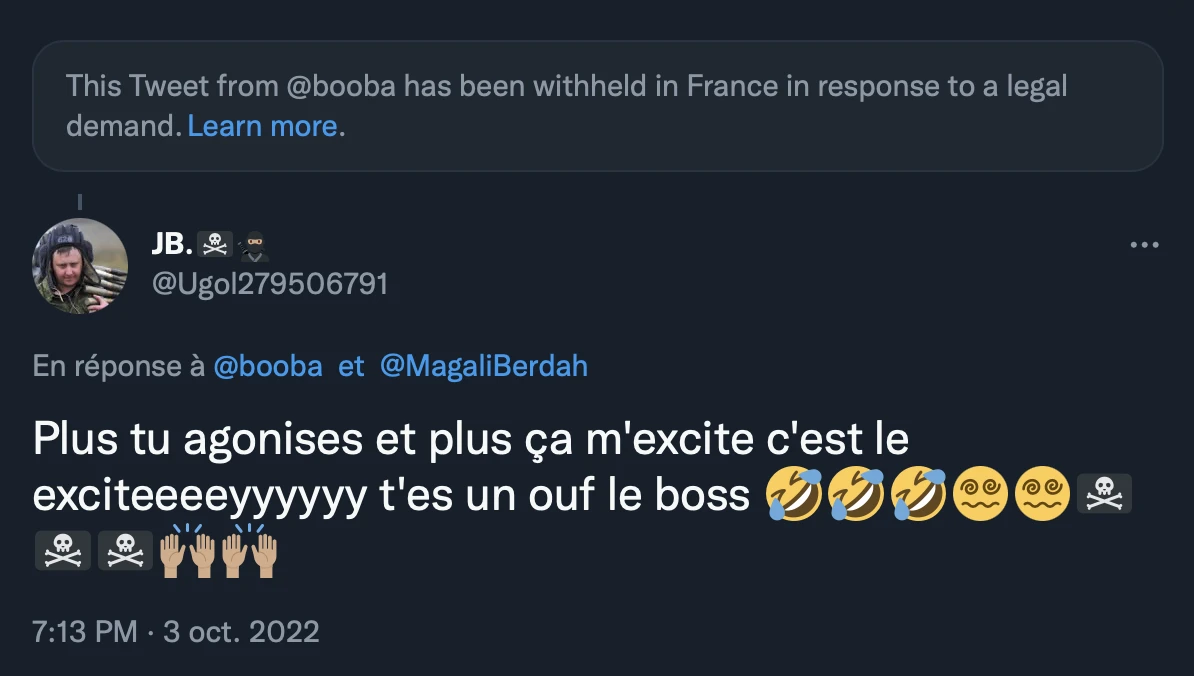
Task: Open the Learn more link
Action: [262, 126]
